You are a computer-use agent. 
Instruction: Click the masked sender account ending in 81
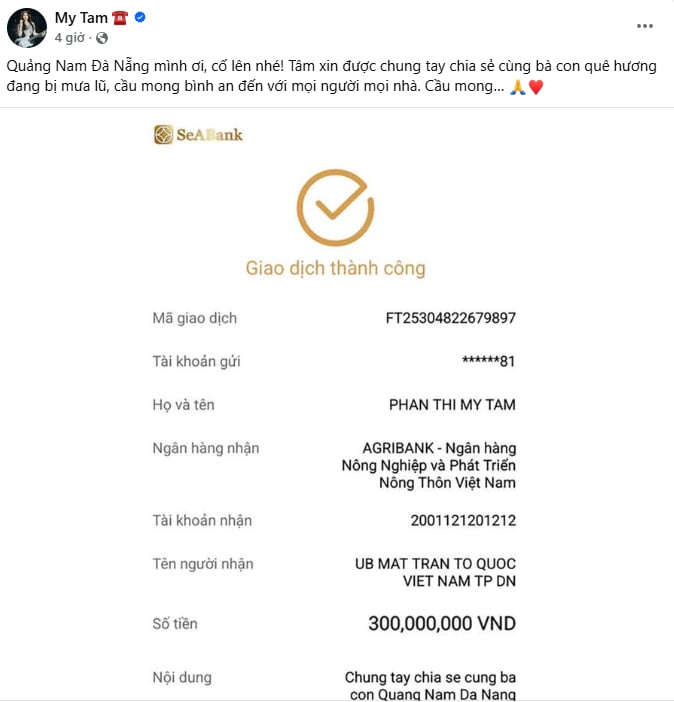(487, 362)
